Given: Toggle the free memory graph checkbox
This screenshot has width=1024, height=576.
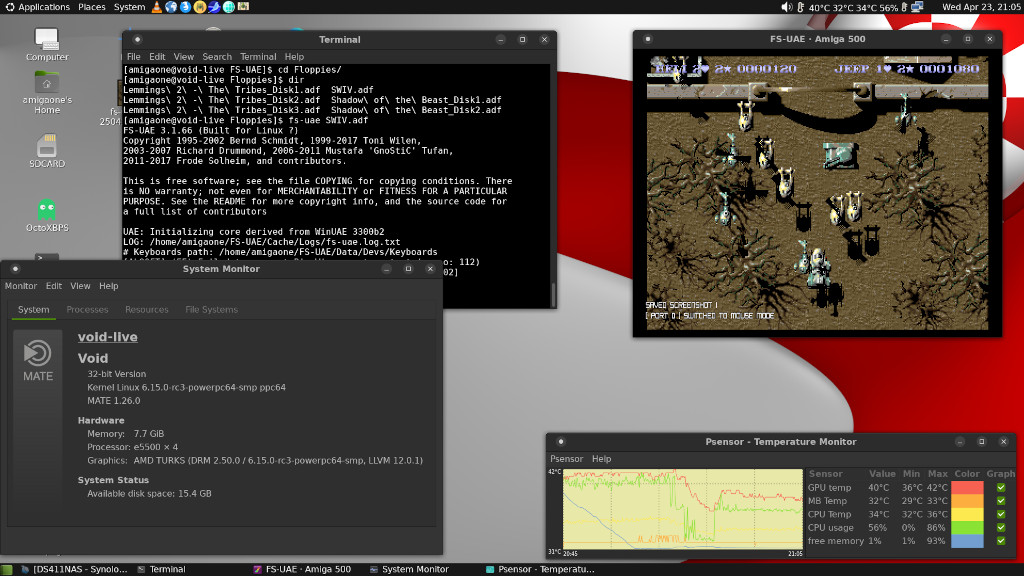Looking at the screenshot, I should pyautogui.click(x=1001, y=541).
